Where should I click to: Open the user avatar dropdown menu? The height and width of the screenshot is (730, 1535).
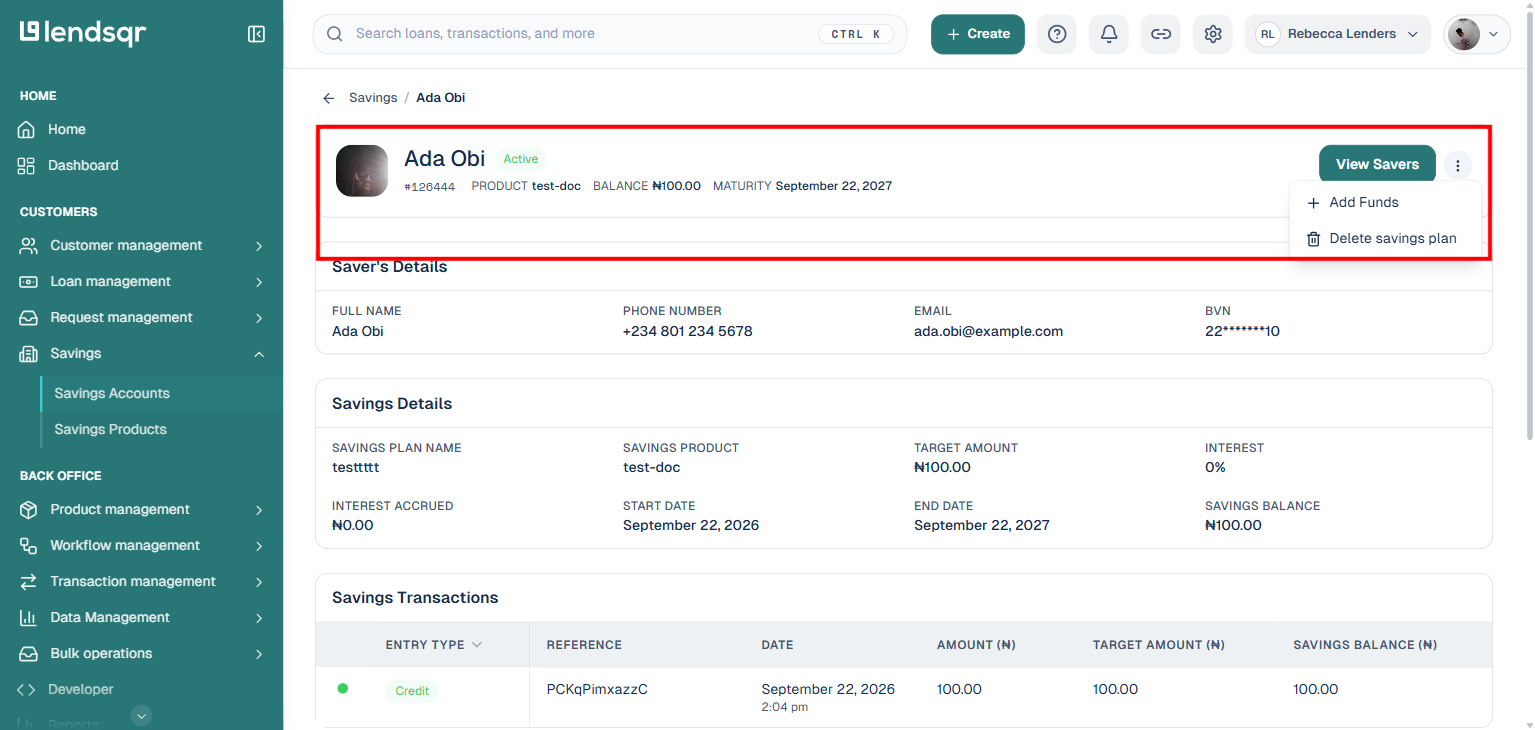click(x=1477, y=34)
